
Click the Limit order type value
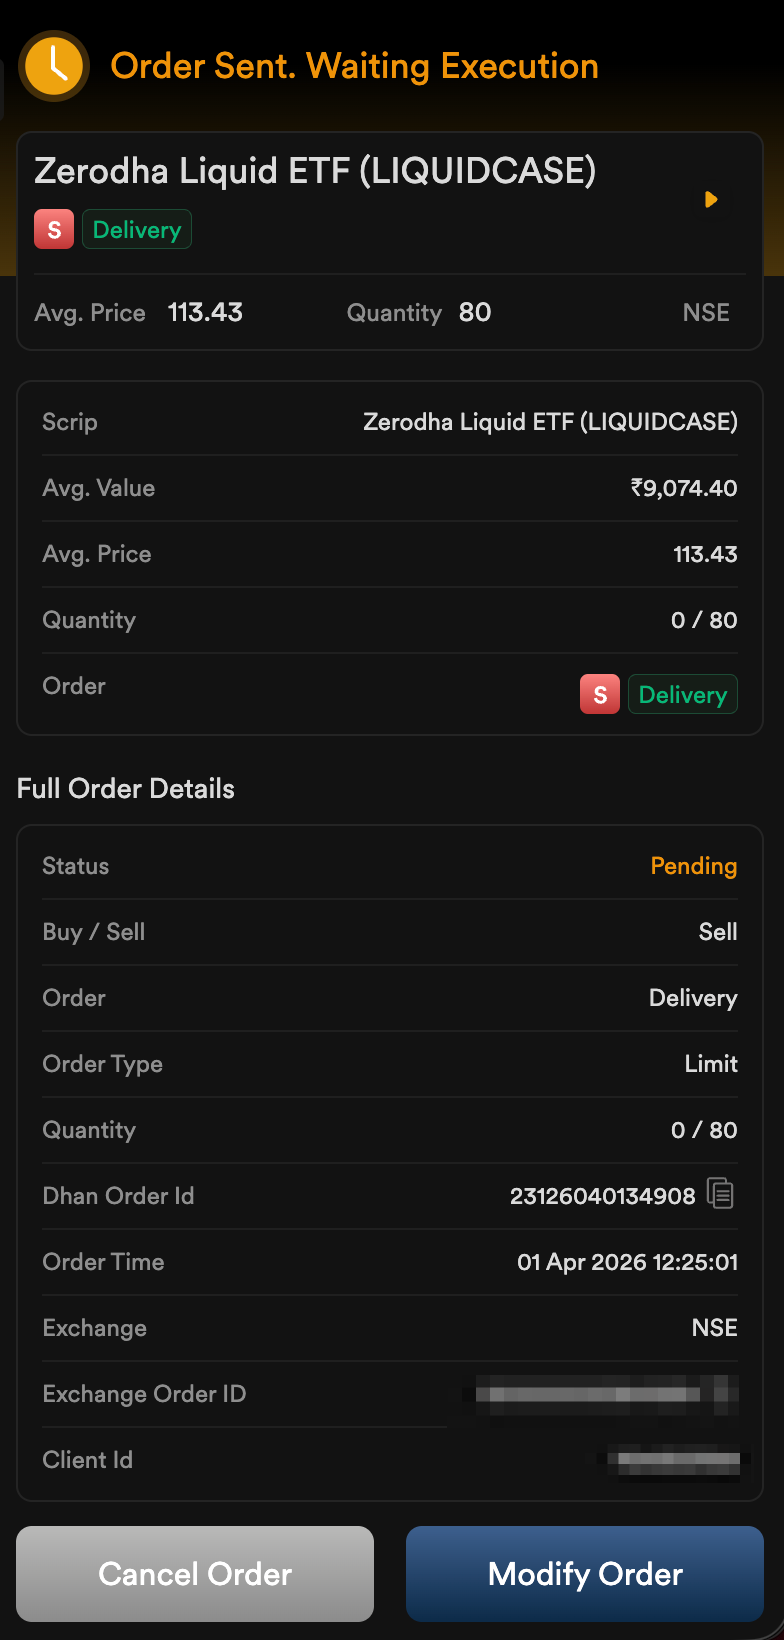711,1064
